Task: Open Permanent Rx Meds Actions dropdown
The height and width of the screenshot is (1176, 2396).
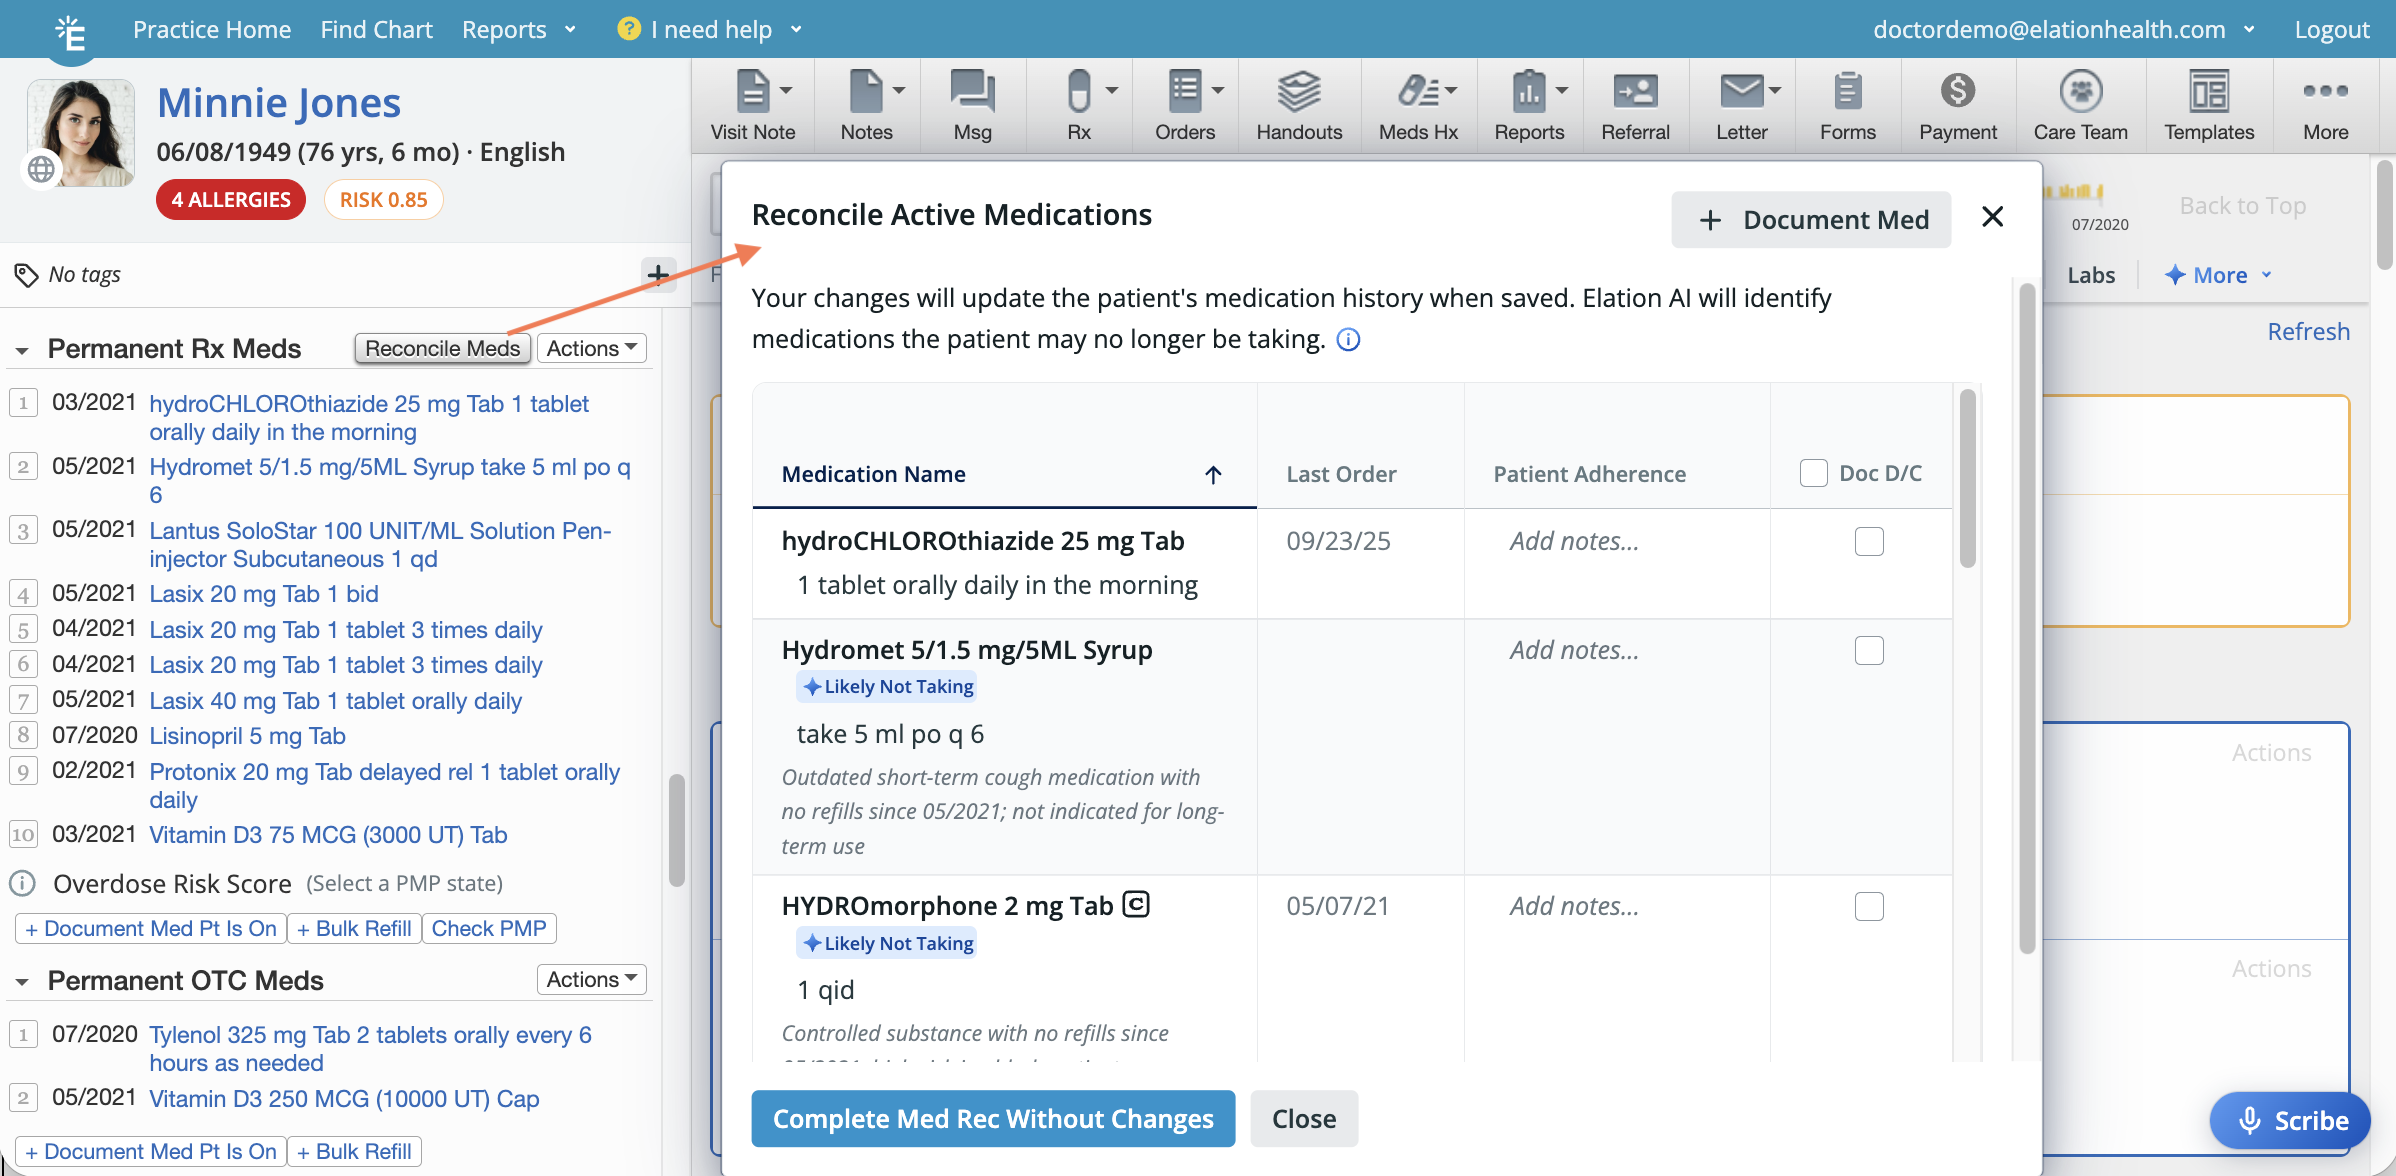Action: pos(591,348)
